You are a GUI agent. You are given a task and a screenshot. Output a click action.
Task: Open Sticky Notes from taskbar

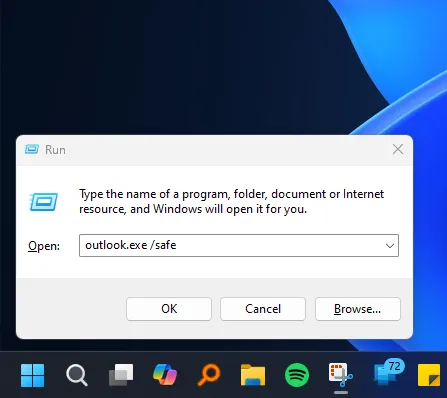click(429, 375)
